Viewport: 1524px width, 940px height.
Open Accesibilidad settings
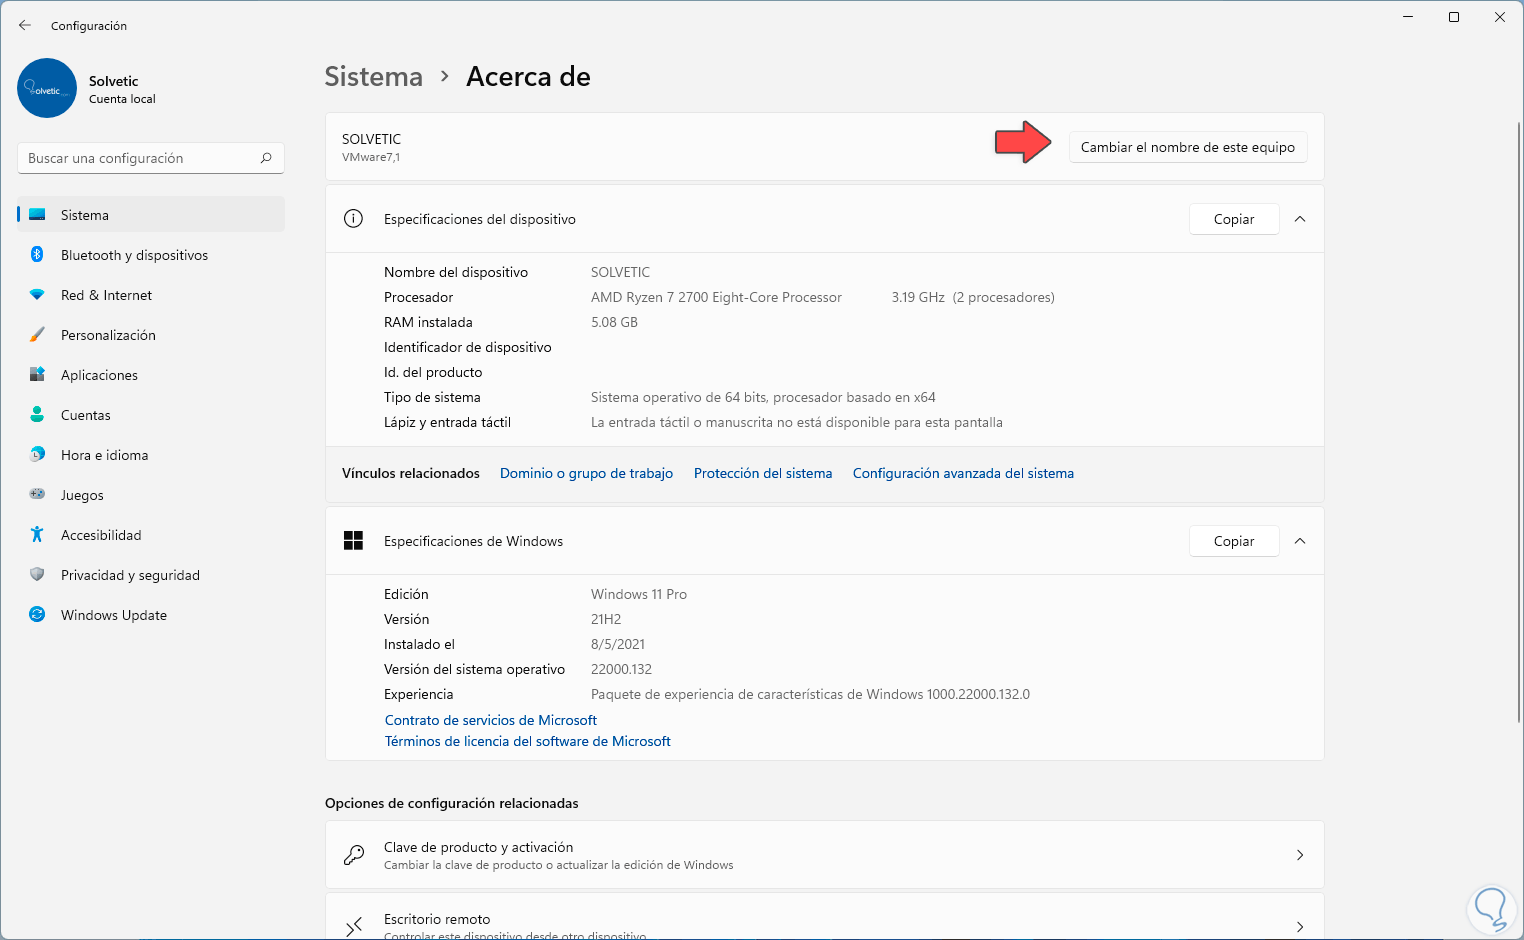point(151,535)
